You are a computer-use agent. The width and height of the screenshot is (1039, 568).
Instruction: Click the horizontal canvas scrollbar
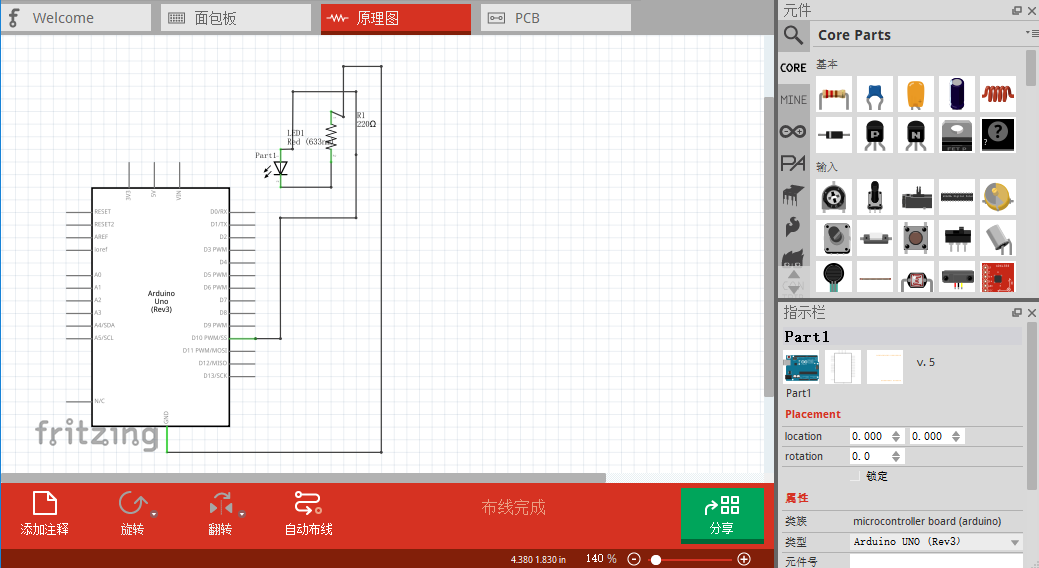pos(303,478)
